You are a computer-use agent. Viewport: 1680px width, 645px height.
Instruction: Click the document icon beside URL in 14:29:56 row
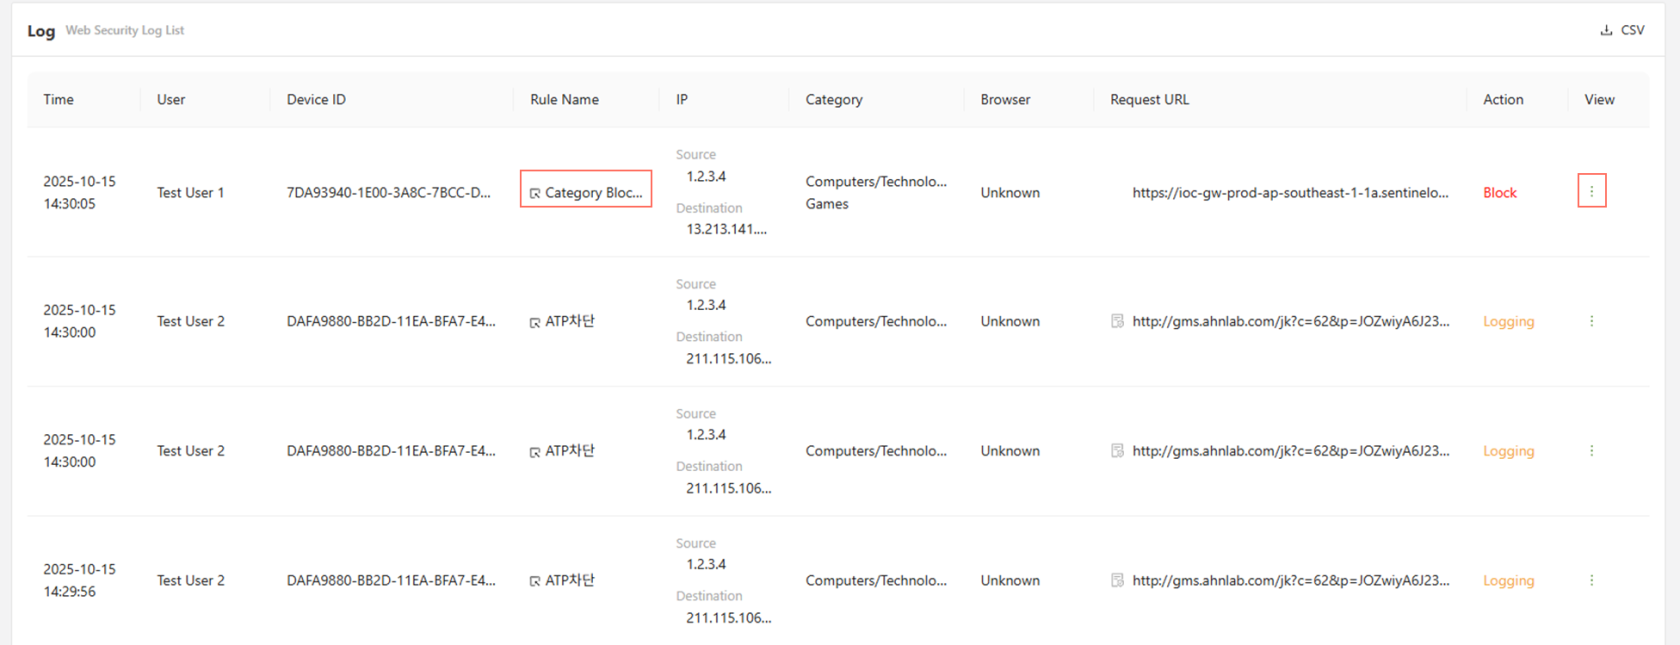coord(1117,580)
